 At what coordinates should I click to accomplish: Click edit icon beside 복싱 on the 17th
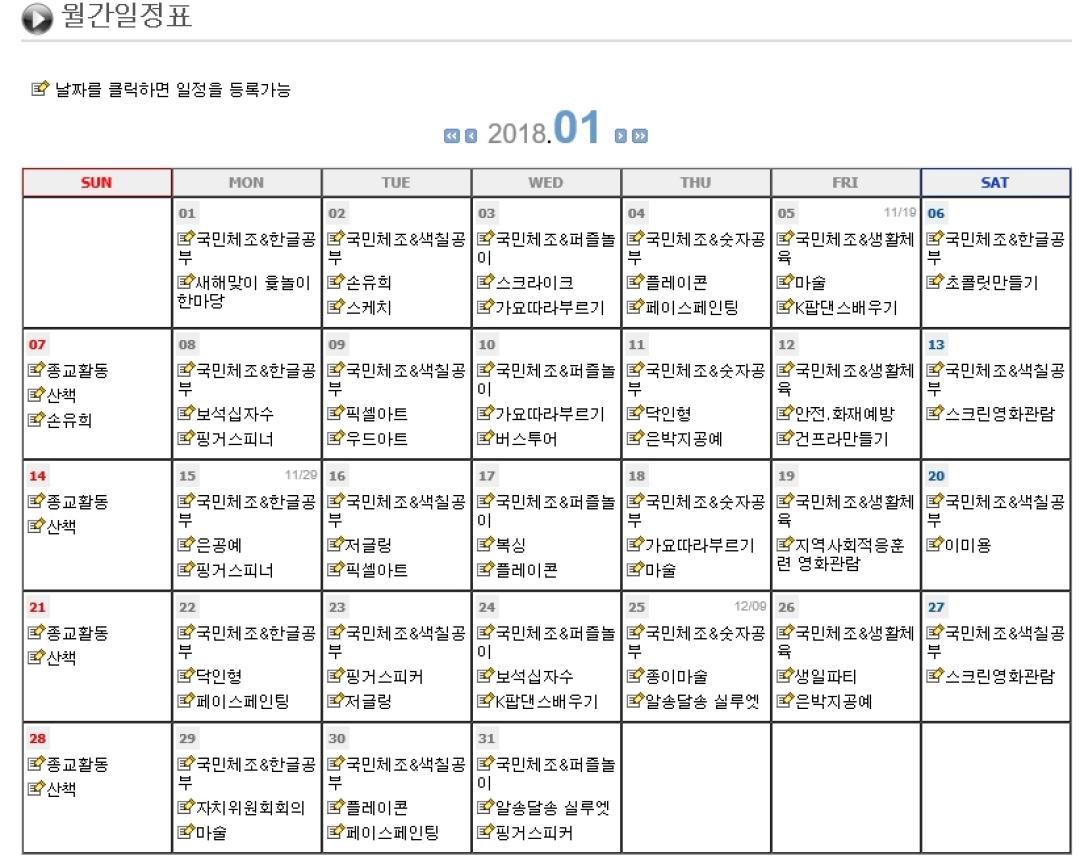(486, 545)
